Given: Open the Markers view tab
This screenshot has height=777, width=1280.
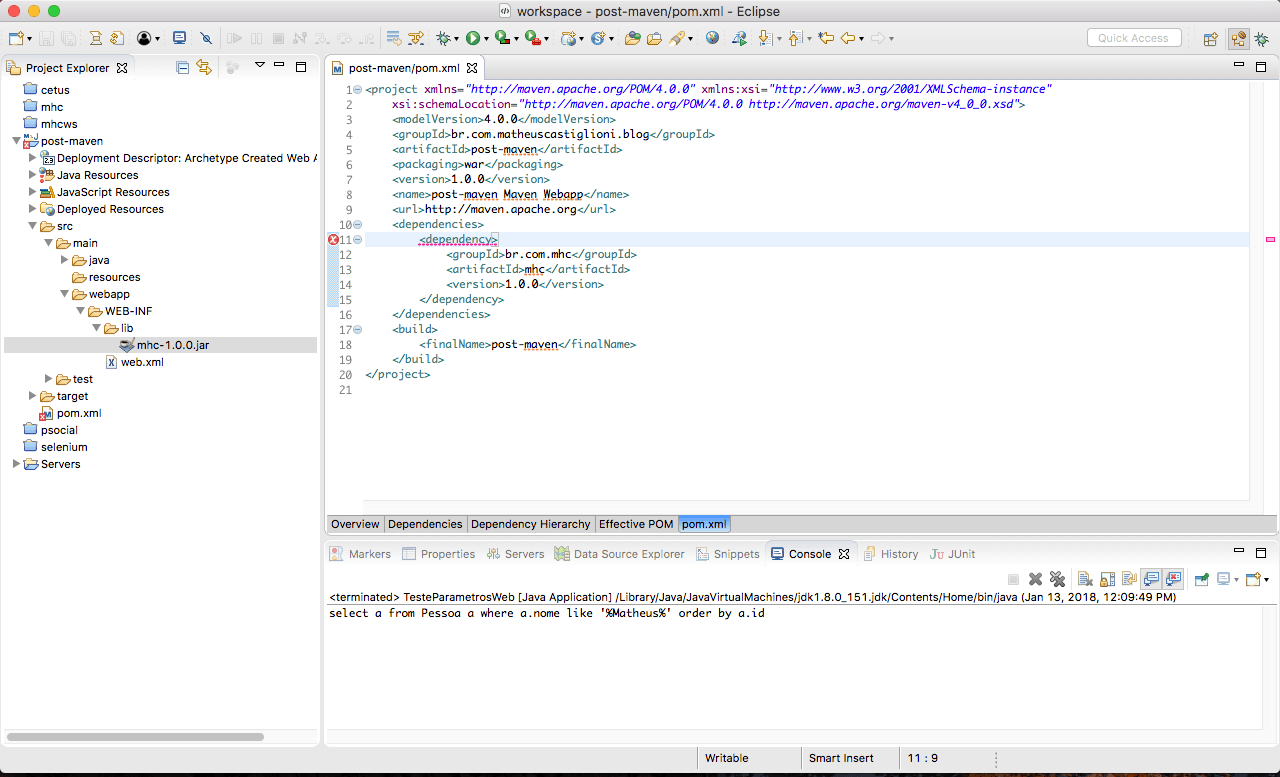Looking at the screenshot, I should point(361,554).
